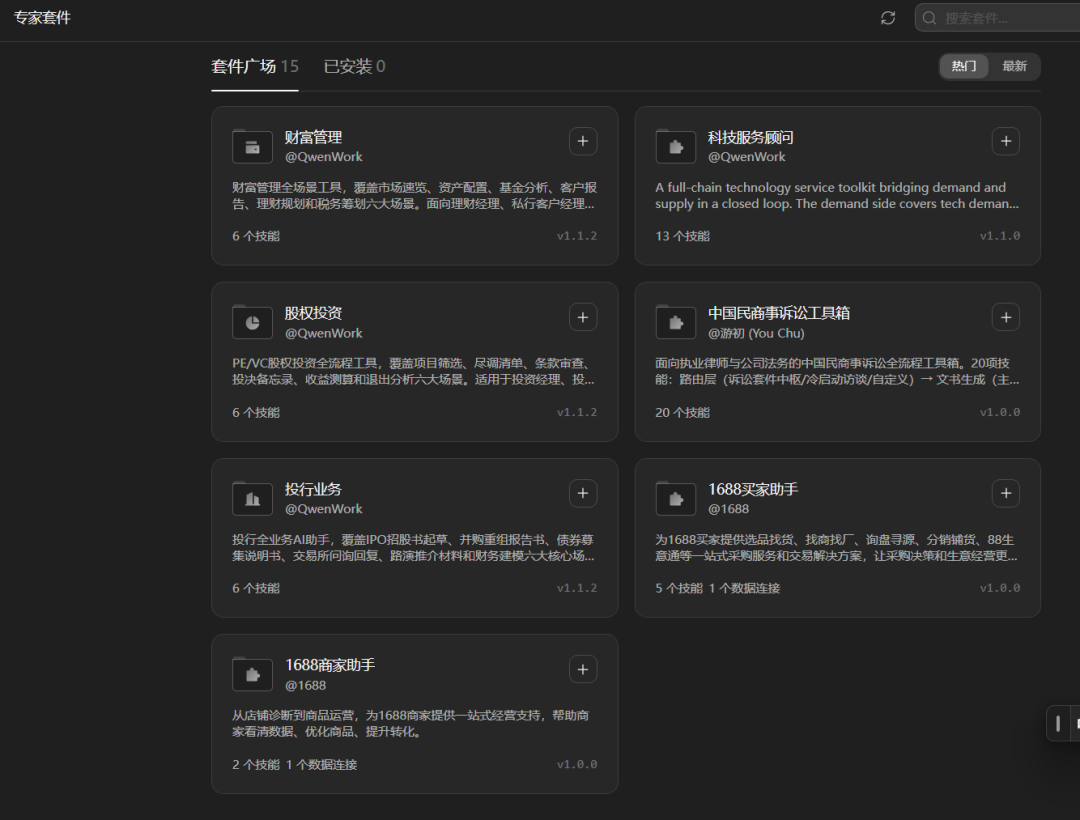Image resolution: width=1080 pixels, height=820 pixels.
Task: Open the 投行业务 package title
Action: (313, 489)
